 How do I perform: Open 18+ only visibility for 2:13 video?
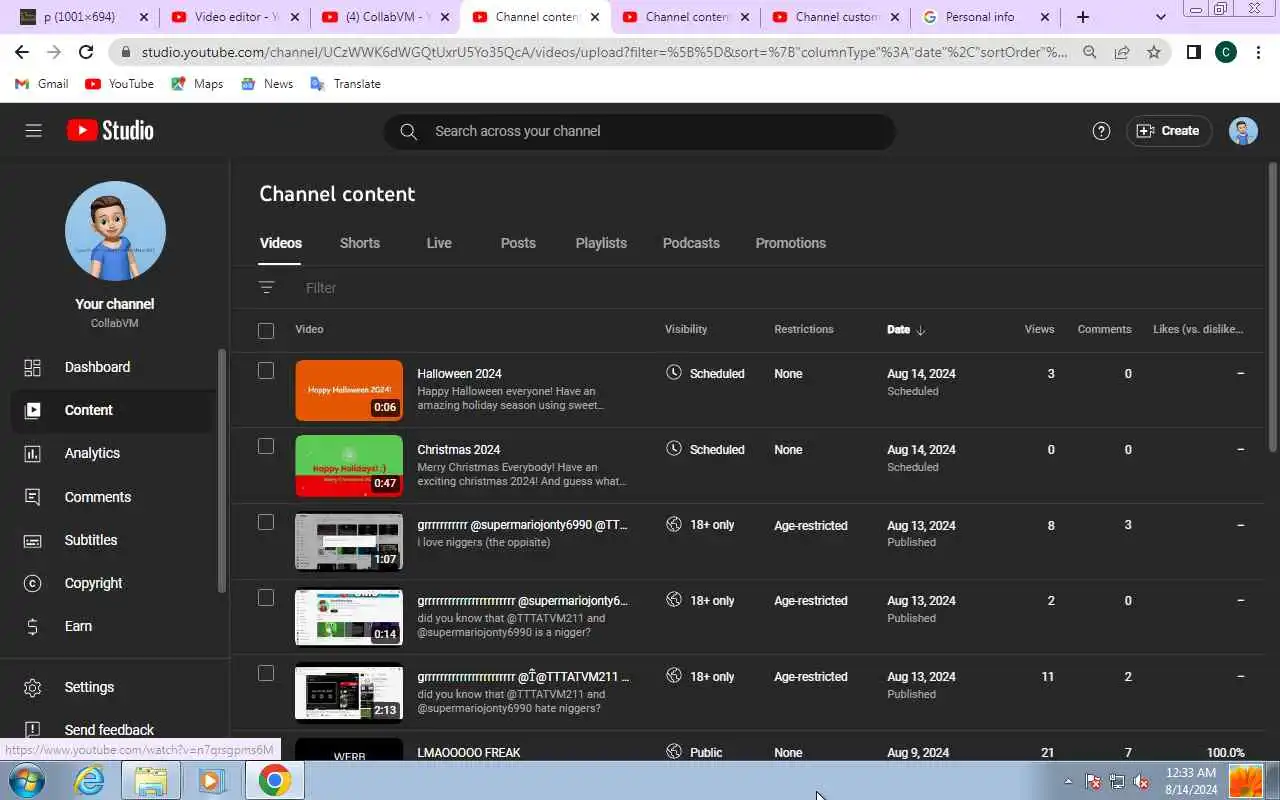click(x=700, y=677)
